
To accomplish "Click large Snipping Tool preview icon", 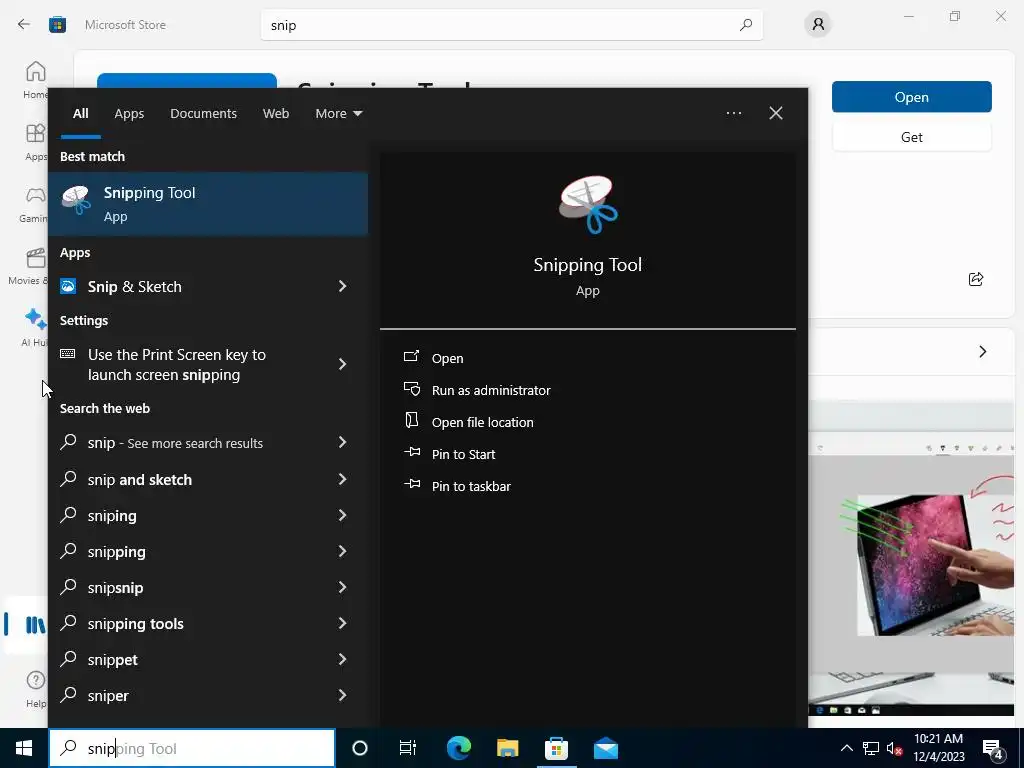I will (588, 205).
